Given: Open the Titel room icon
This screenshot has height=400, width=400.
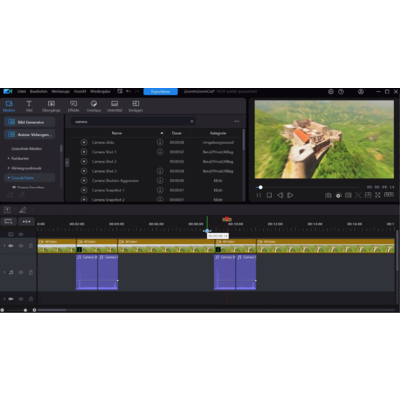Looking at the screenshot, I should click(29, 106).
